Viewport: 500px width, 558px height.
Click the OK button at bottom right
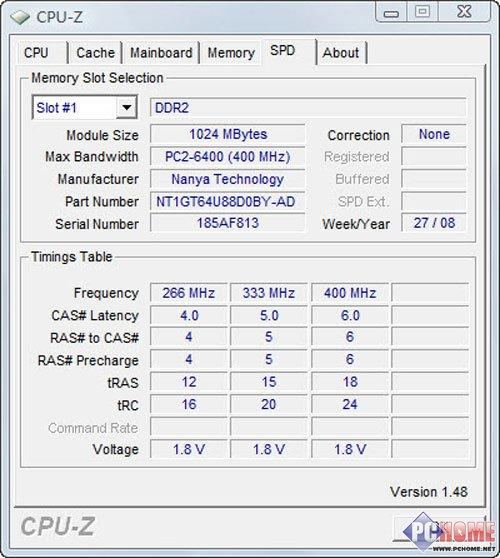[440, 528]
